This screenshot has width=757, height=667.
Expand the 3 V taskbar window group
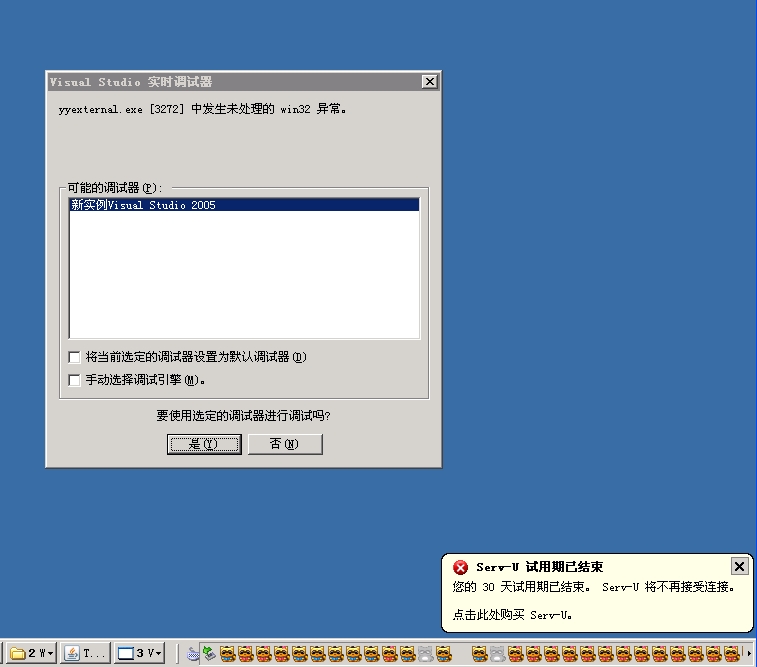(140, 653)
